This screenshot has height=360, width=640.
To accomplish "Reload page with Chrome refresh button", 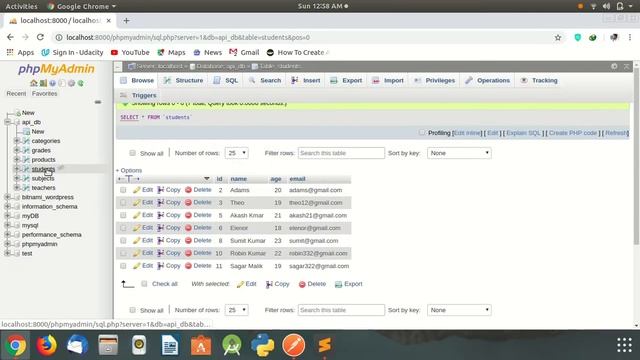I will click(x=40, y=37).
